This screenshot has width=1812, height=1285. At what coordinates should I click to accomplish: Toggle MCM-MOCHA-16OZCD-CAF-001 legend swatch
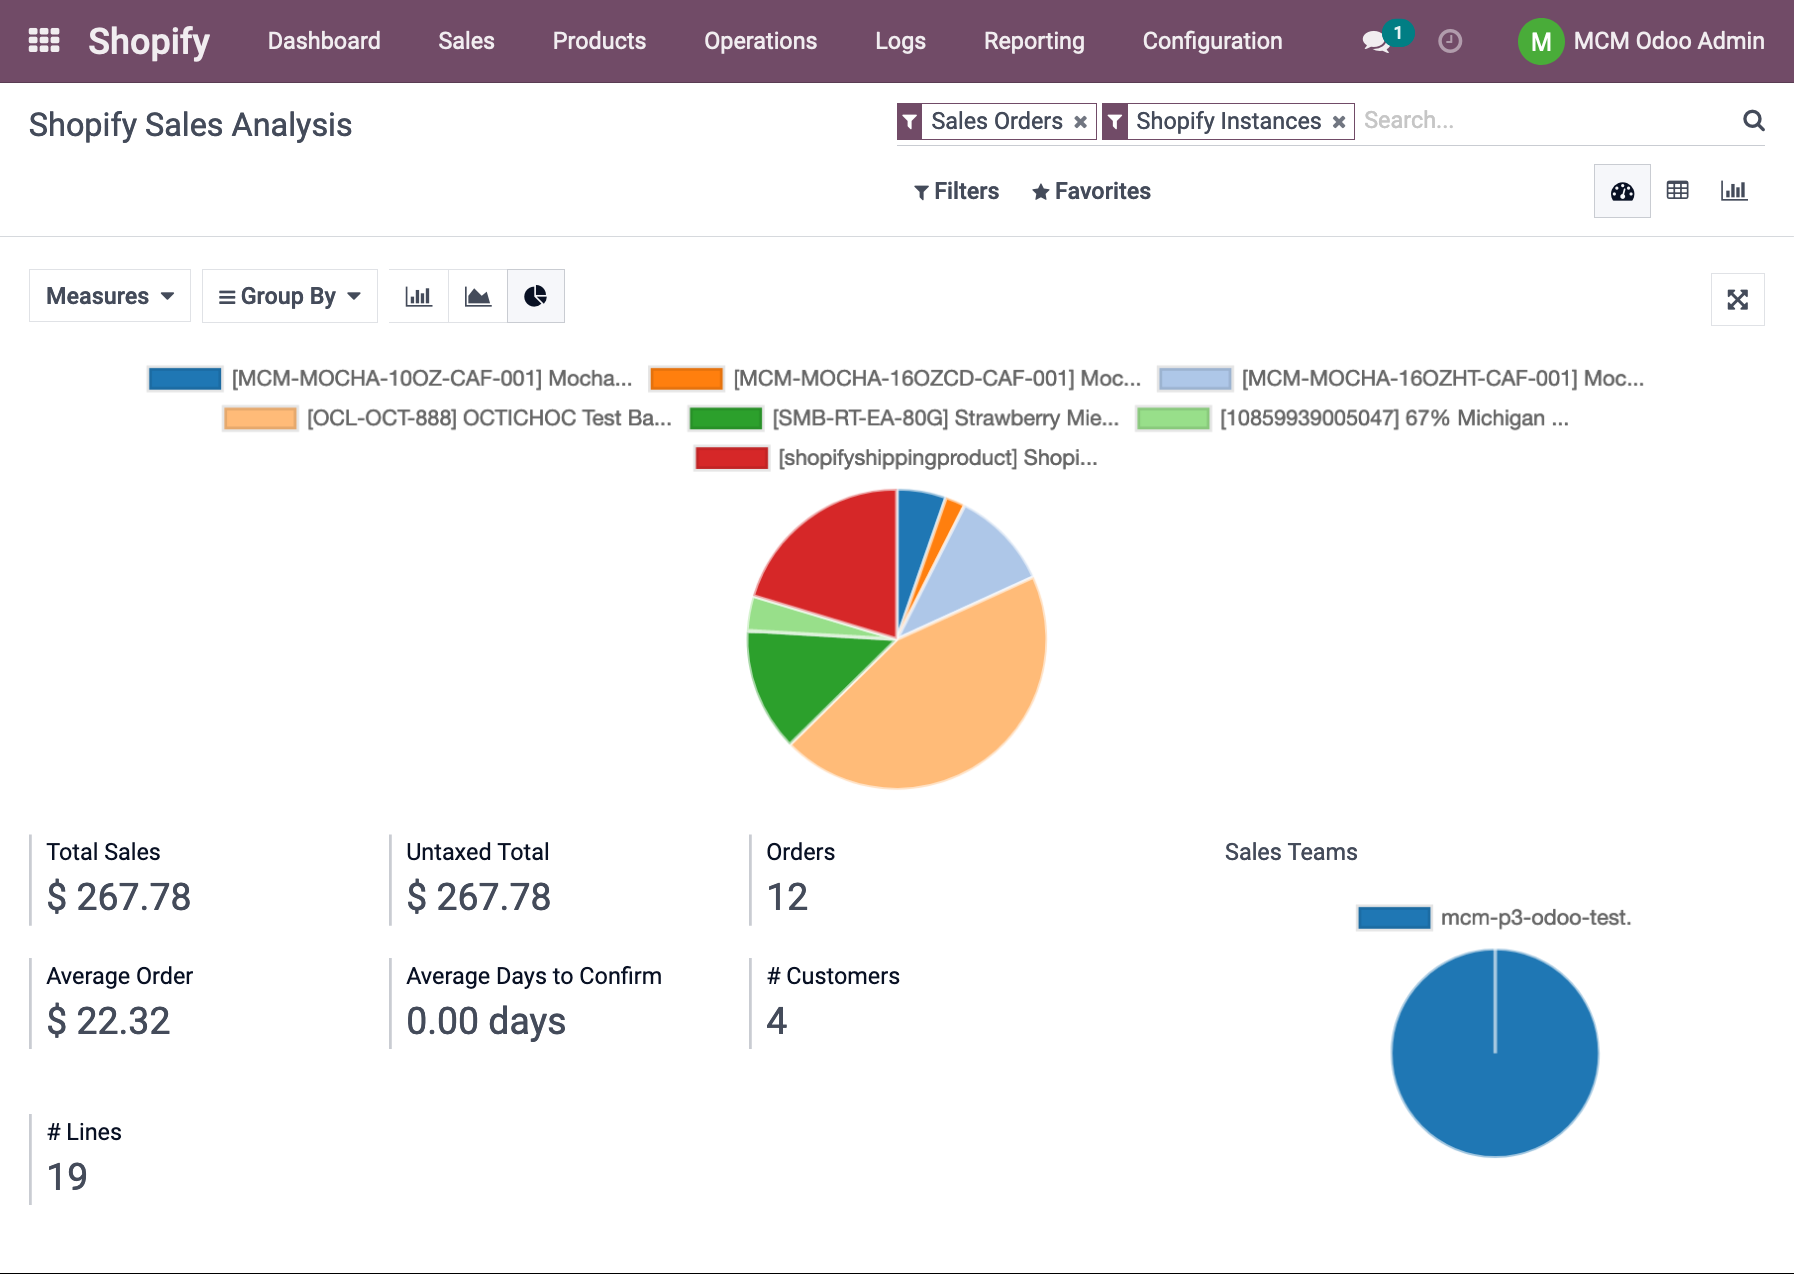point(686,379)
